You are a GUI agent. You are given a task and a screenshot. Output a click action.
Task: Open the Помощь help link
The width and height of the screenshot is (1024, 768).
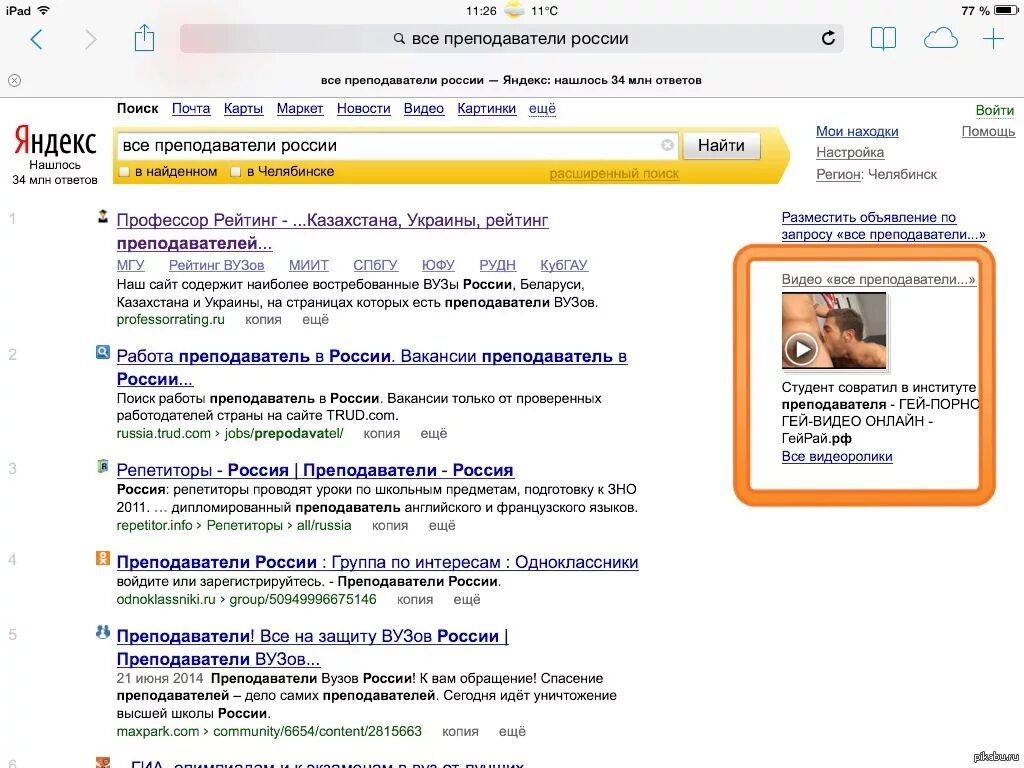(x=988, y=131)
